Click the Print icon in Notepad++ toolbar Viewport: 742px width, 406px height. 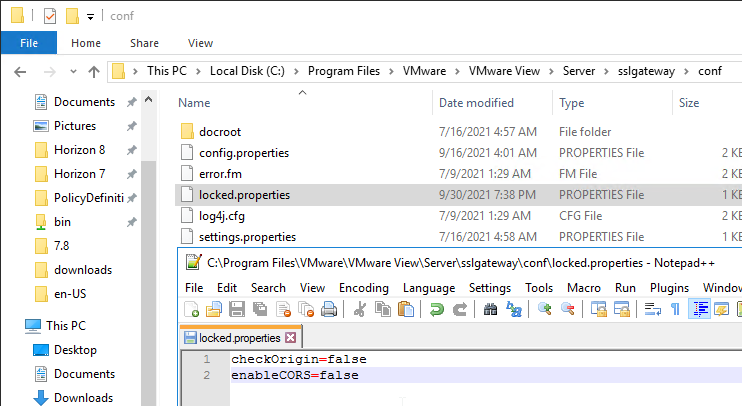(329, 309)
